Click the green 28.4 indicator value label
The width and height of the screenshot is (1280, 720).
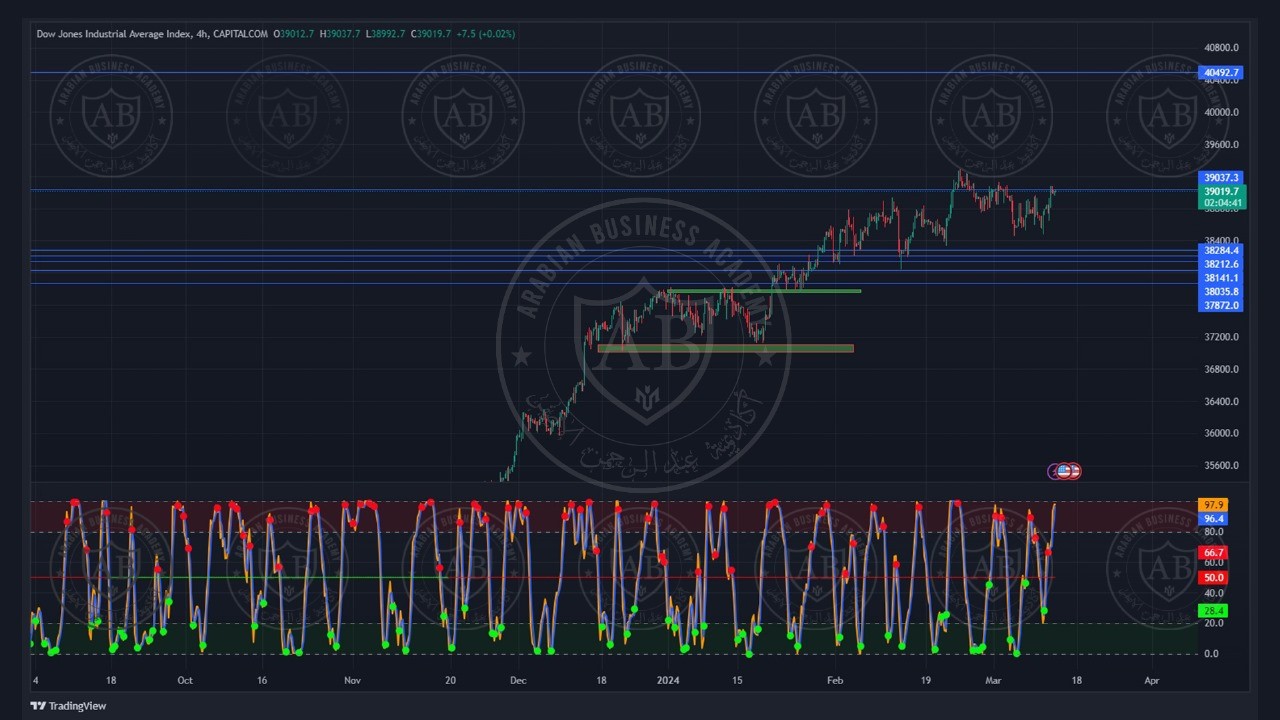coord(1213,611)
